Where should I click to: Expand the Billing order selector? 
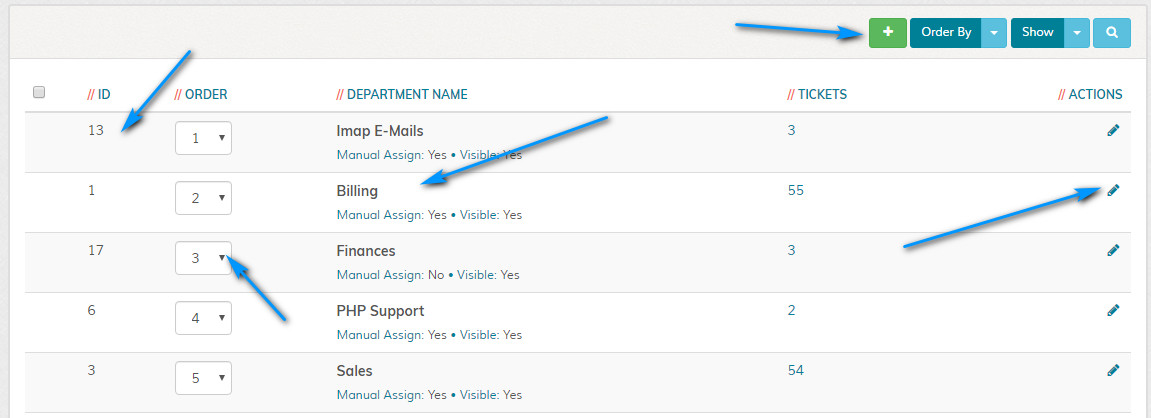[203, 199]
